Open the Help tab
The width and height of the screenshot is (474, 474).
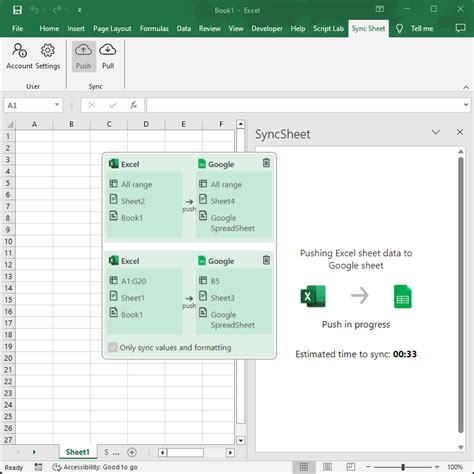298,29
